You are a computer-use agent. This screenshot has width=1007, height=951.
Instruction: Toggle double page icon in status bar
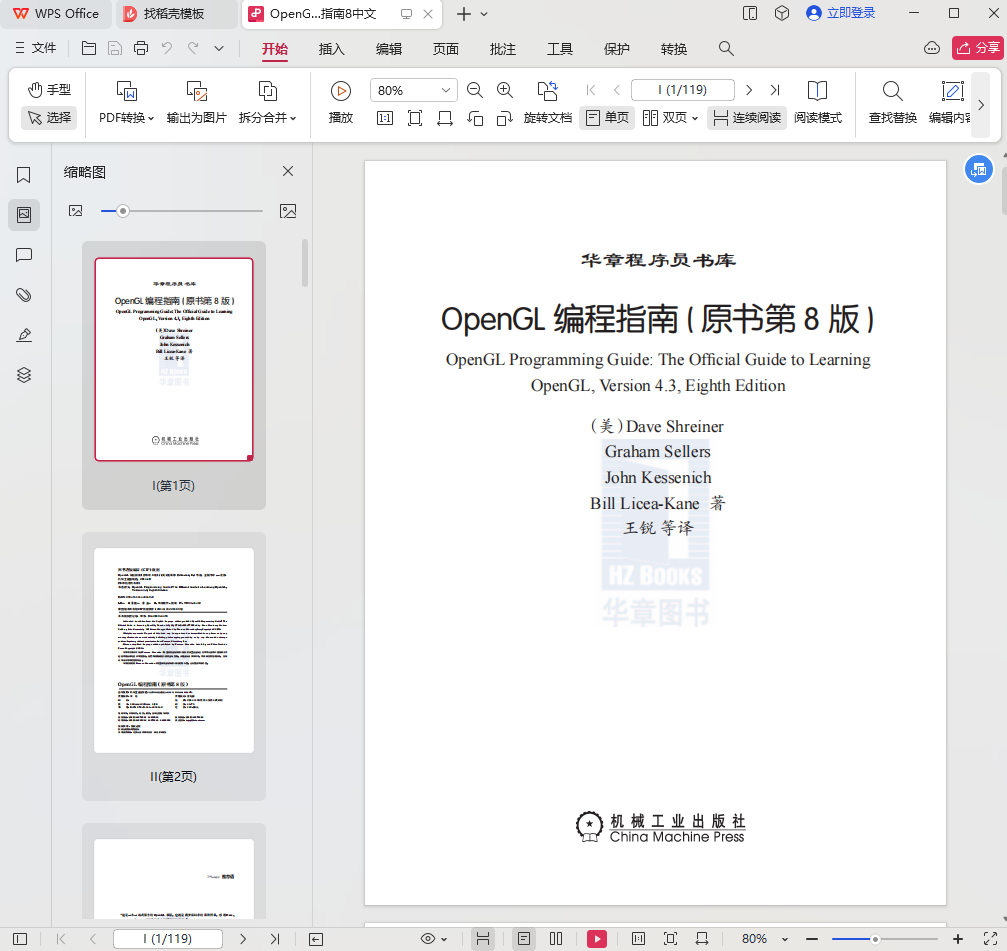tap(556, 939)
